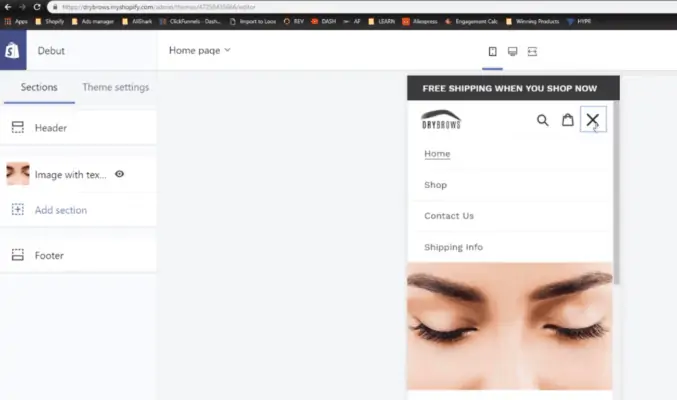
Task: Select Home in the mobile menu
Action: (437, 154)
